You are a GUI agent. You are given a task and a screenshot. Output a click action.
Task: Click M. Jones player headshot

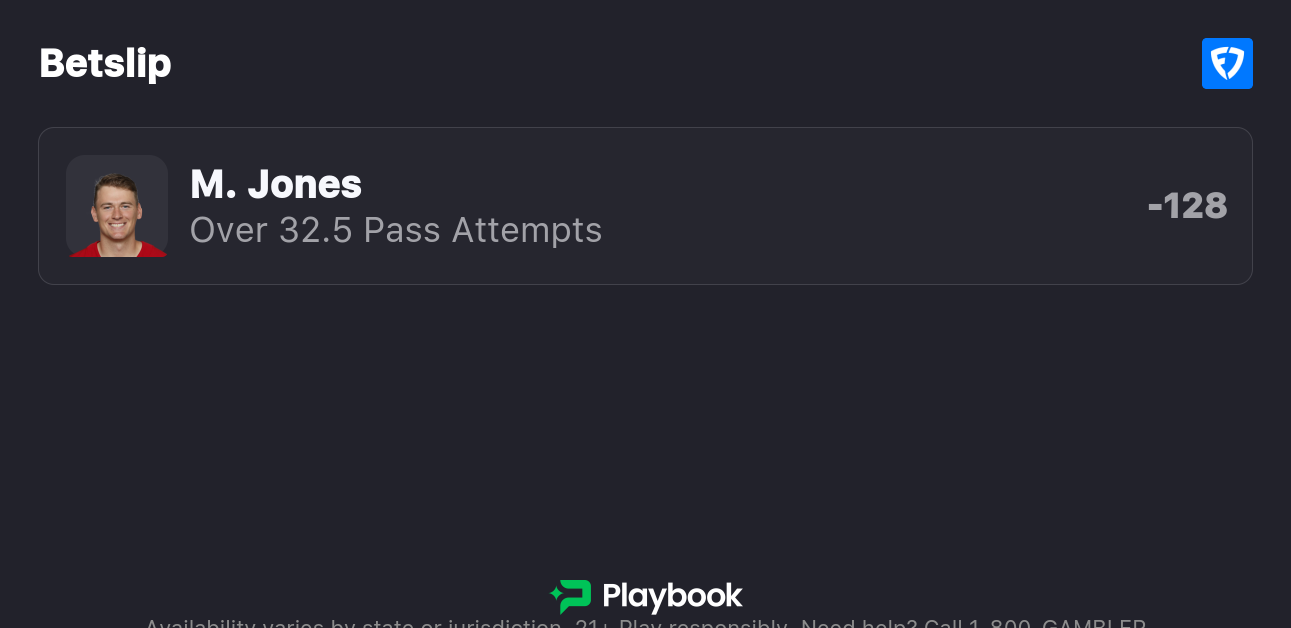point(117,206)
